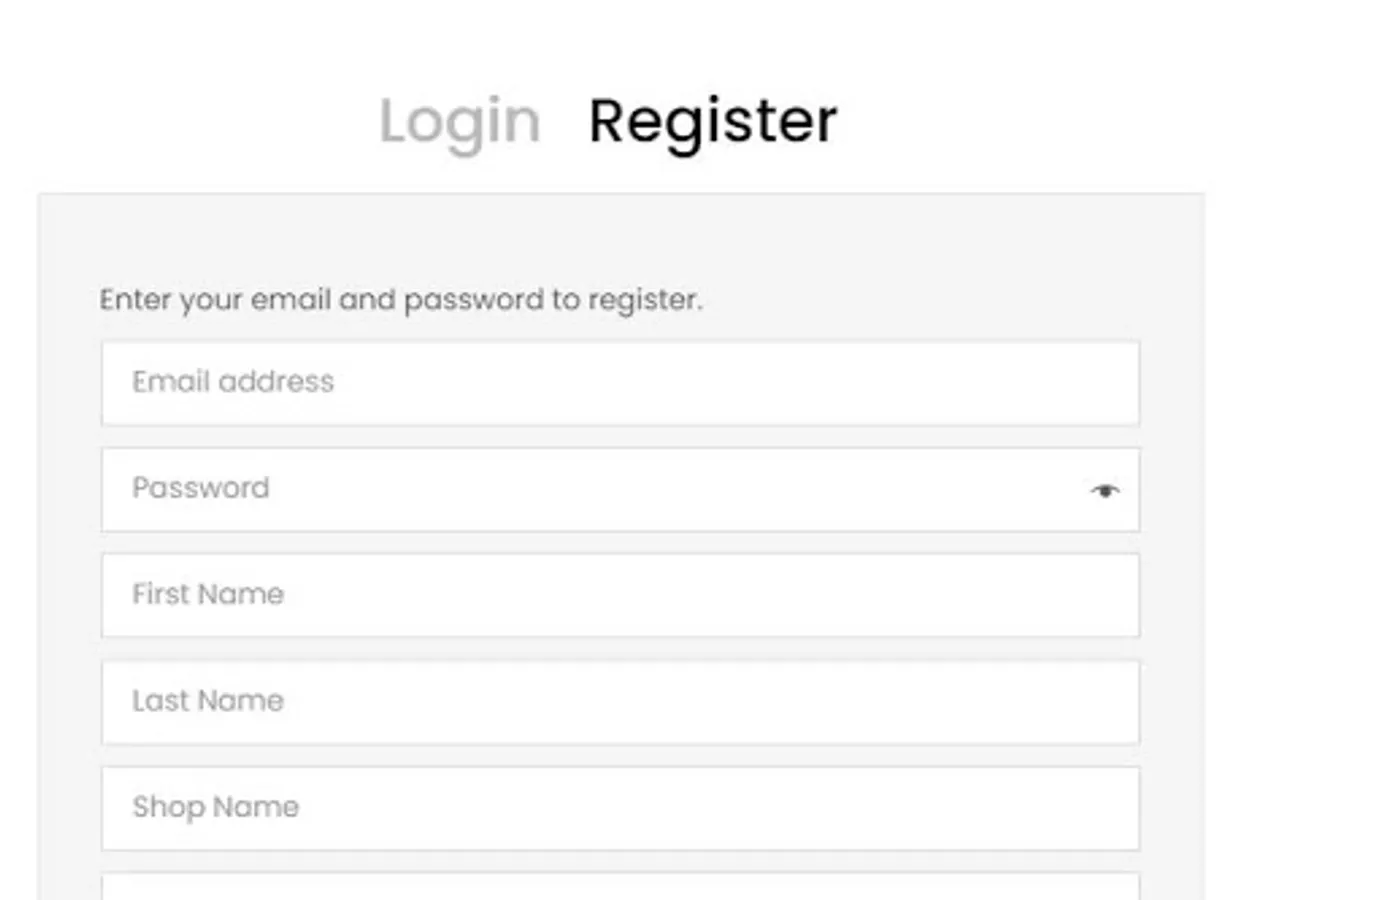Image resolution: width=1384 pixels, height=900 pixels.
Task: Click the Last Name input field
Action: [x=620, y=702]
